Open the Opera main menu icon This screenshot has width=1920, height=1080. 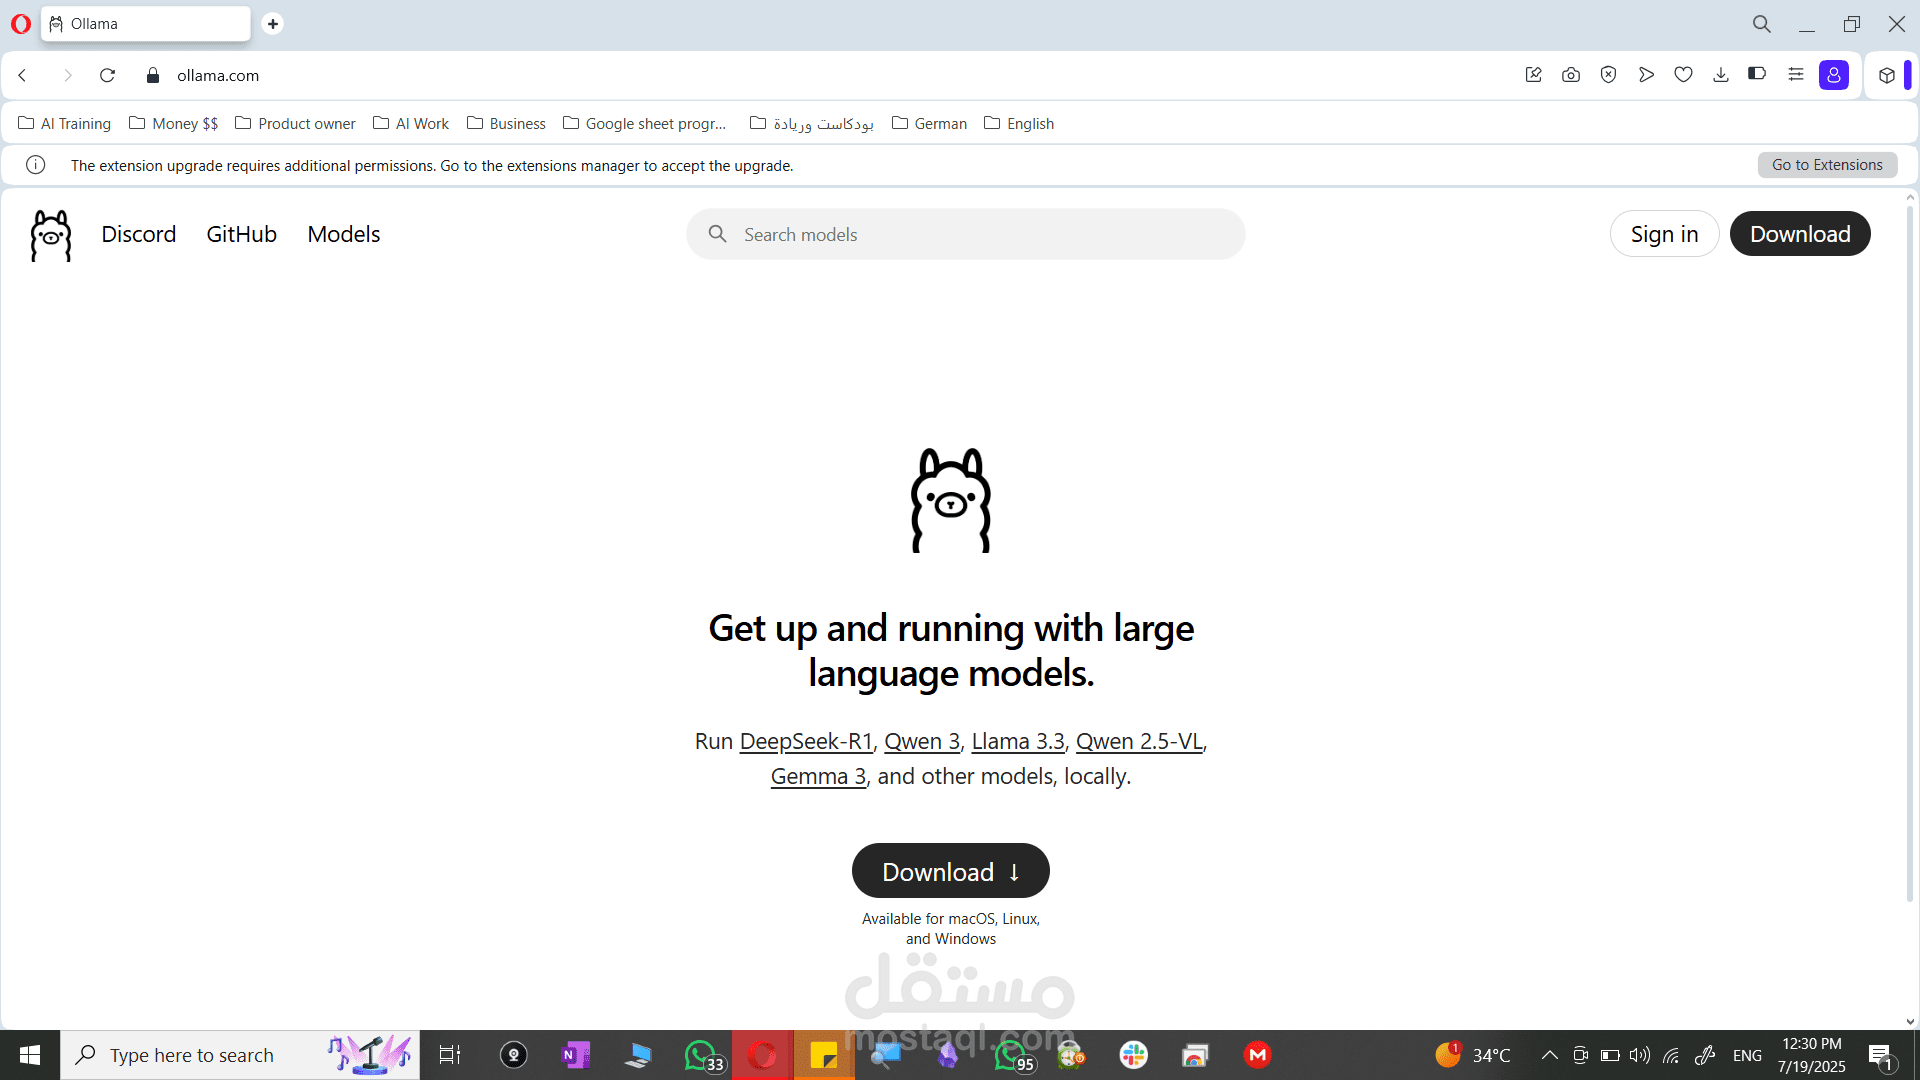point(20,24)
